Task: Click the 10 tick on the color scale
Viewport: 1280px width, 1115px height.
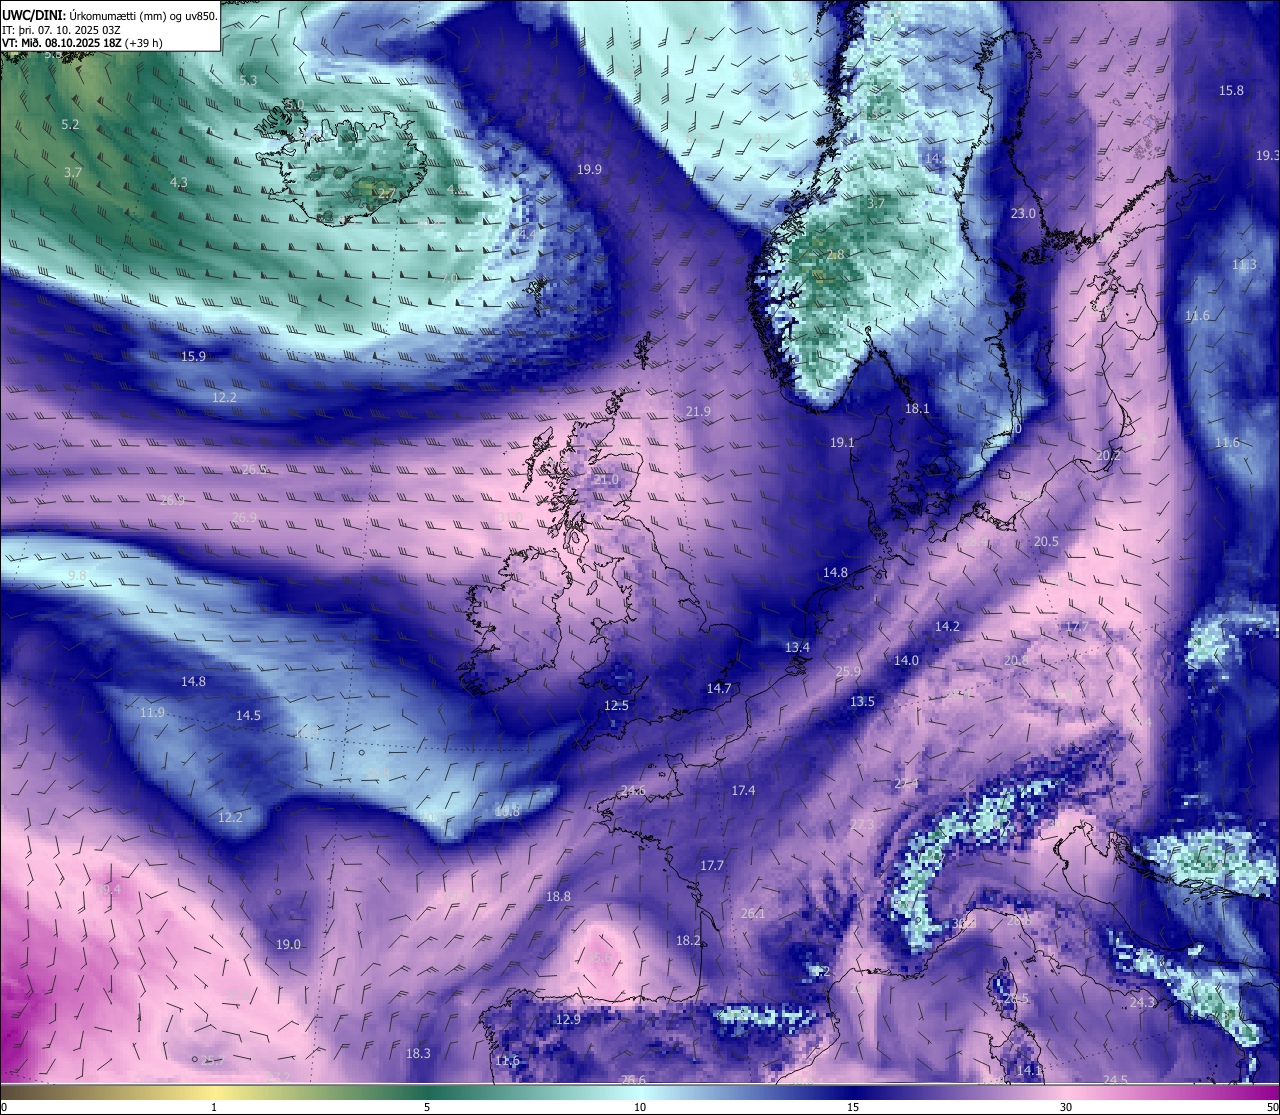Action: [x=640, y=1107]
